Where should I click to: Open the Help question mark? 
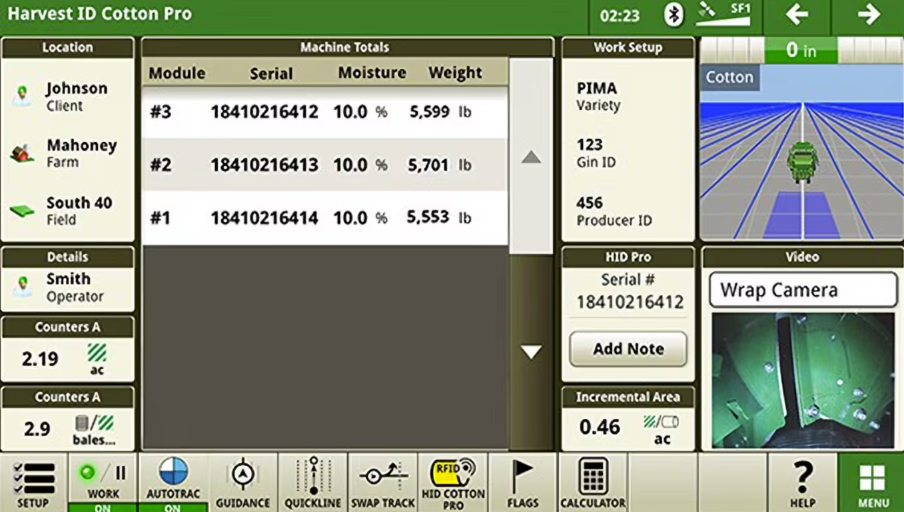pos(803,483)
